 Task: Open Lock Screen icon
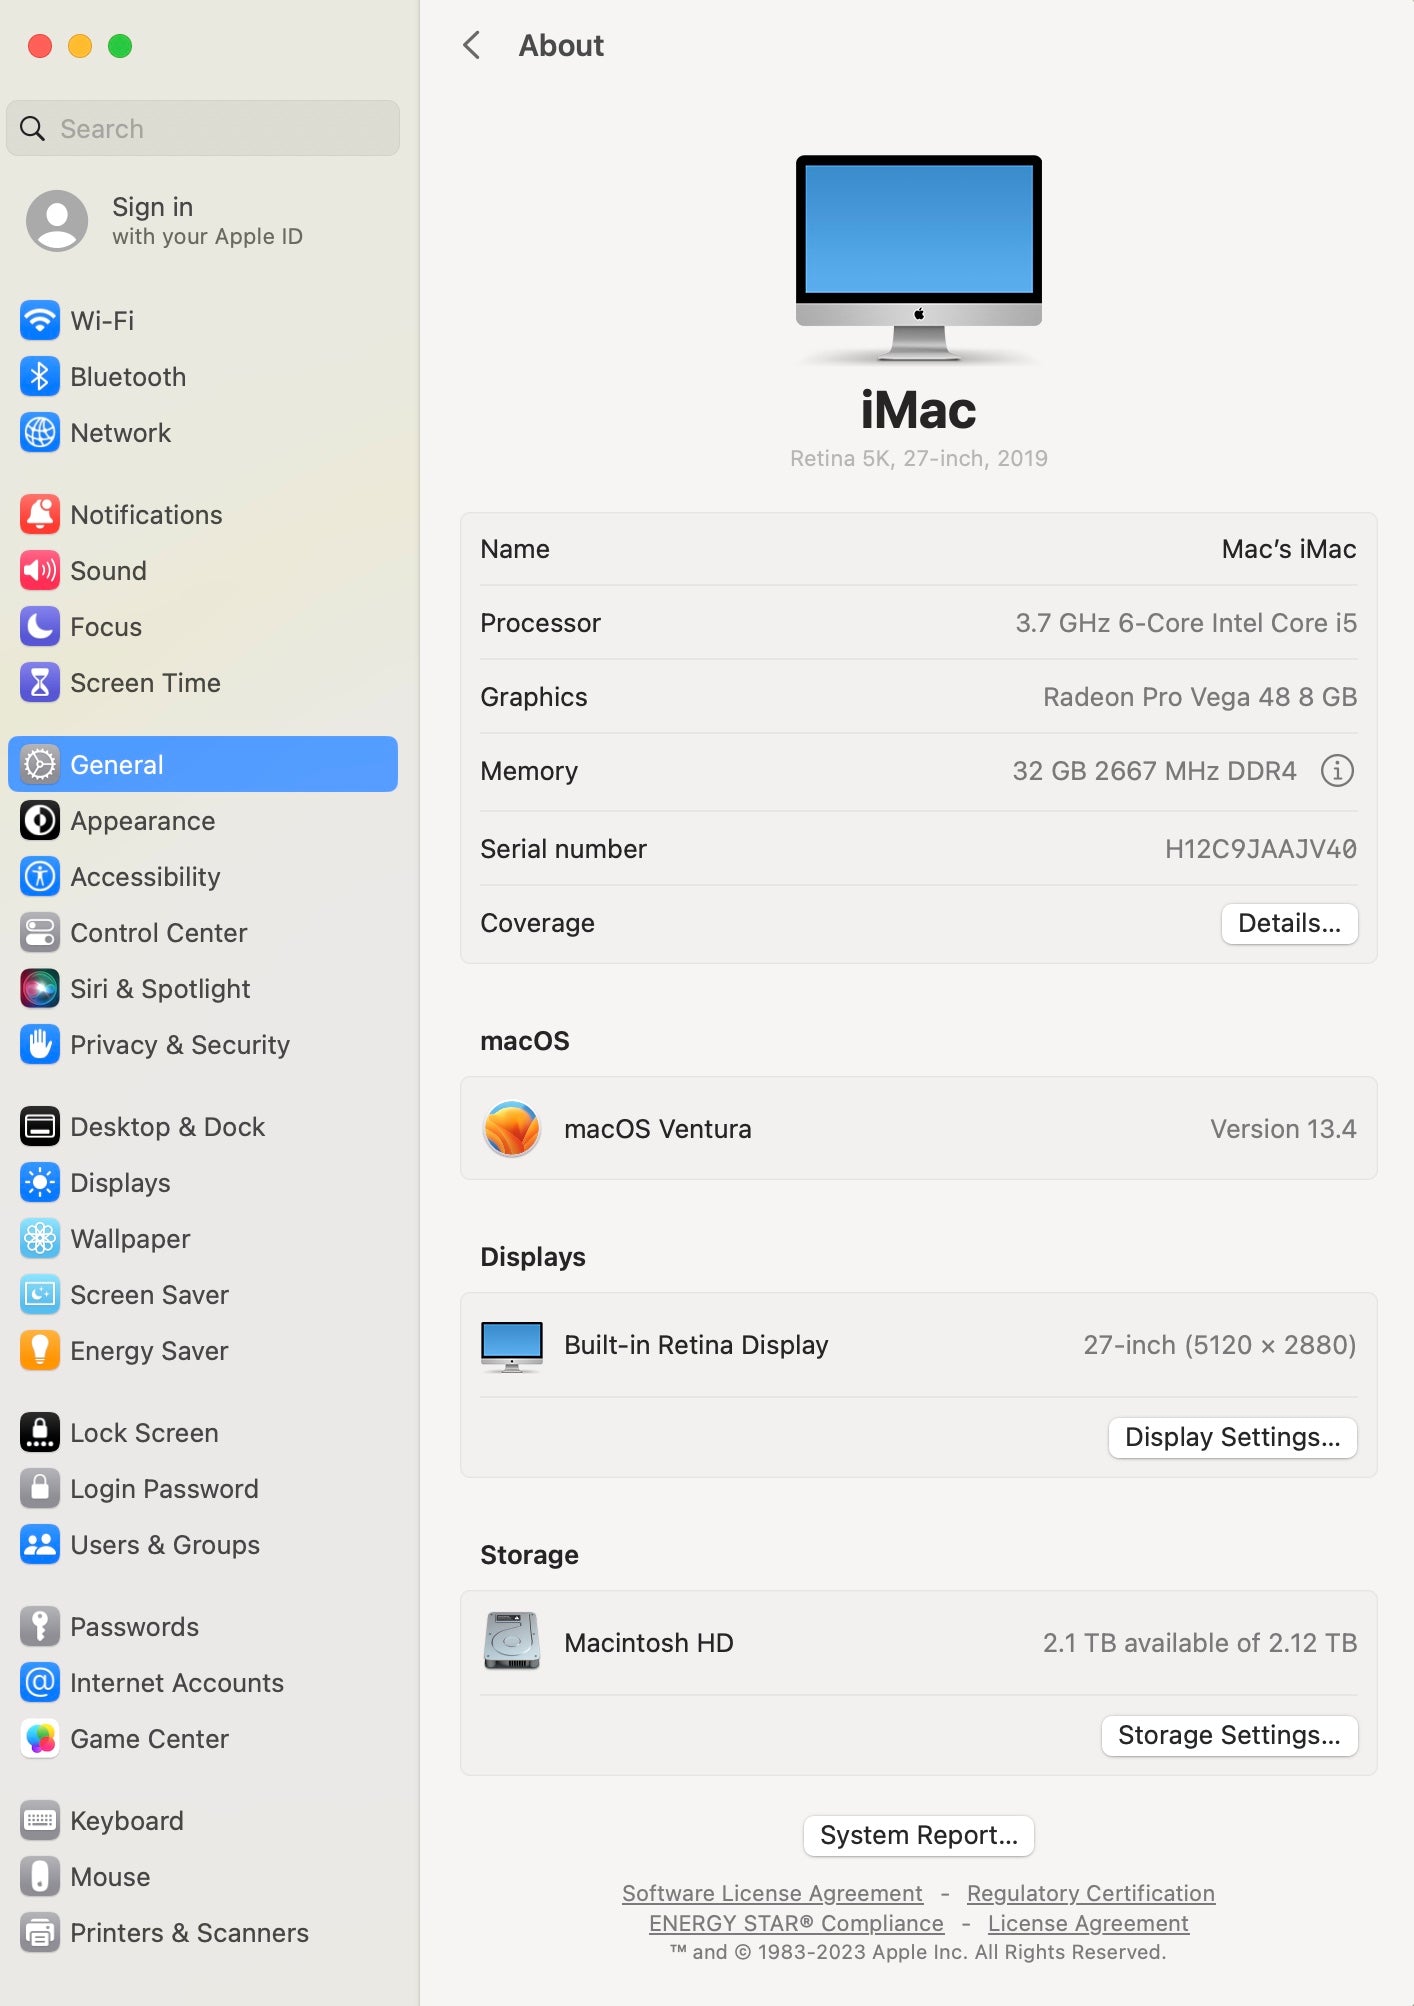pyautogui.click(x=40, y=1433)
